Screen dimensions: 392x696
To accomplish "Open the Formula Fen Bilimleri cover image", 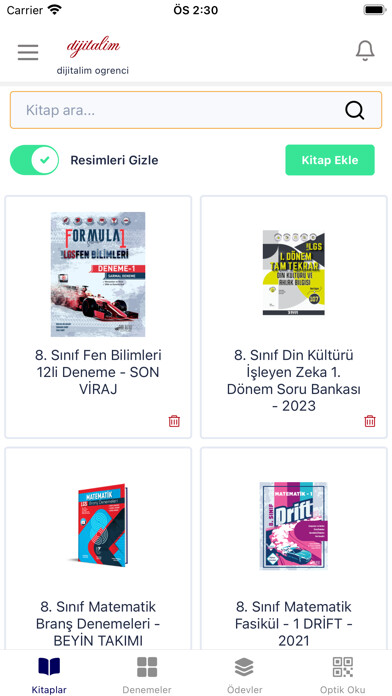I will coord(98,274).
